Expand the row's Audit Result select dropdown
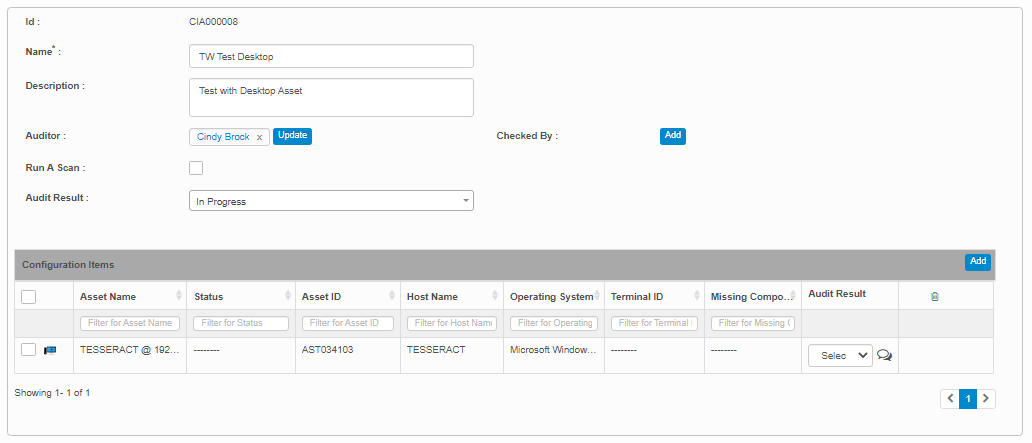Viewport: 1032px width, 443px height. pos(839,355)
